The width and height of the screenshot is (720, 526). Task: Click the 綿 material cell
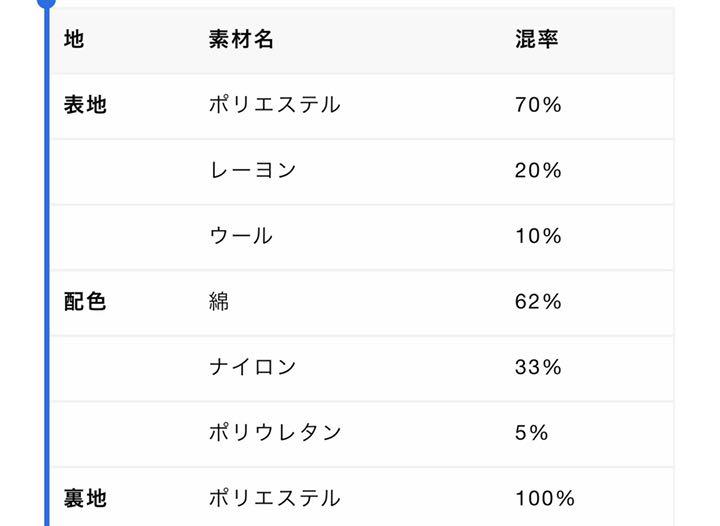point(219,302)
